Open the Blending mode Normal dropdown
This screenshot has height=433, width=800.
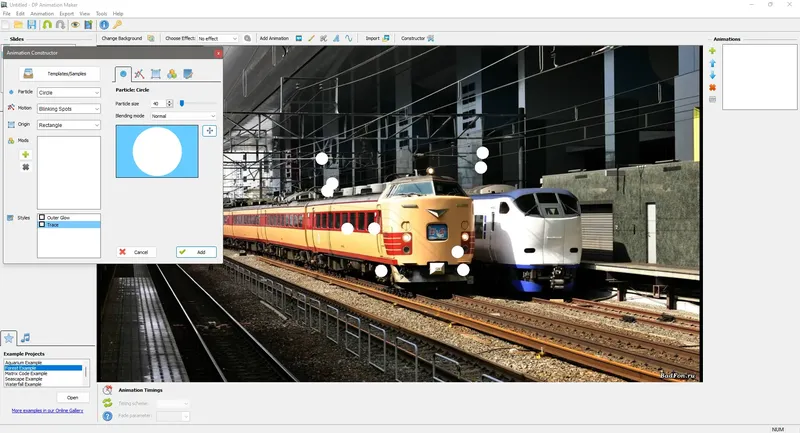(x=183, y=116)
